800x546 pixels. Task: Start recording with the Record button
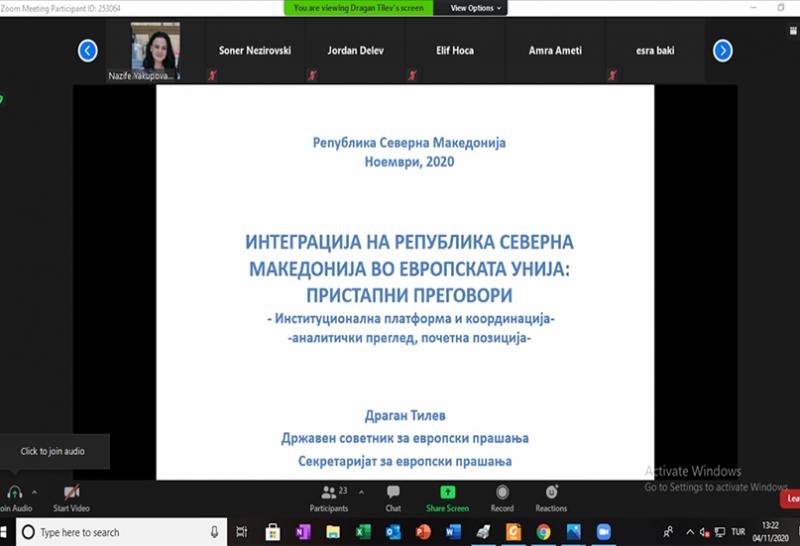tap(502, 492)
